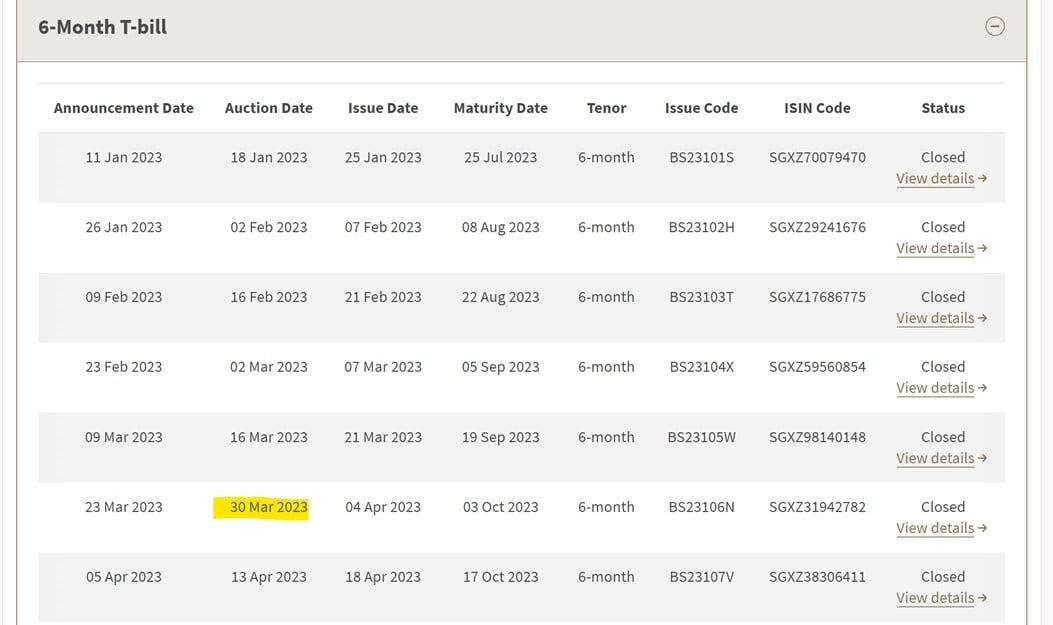Select maturity date 03 Oct 2023
This screenshot has height=625, width=1053.
tap(500, 508)
